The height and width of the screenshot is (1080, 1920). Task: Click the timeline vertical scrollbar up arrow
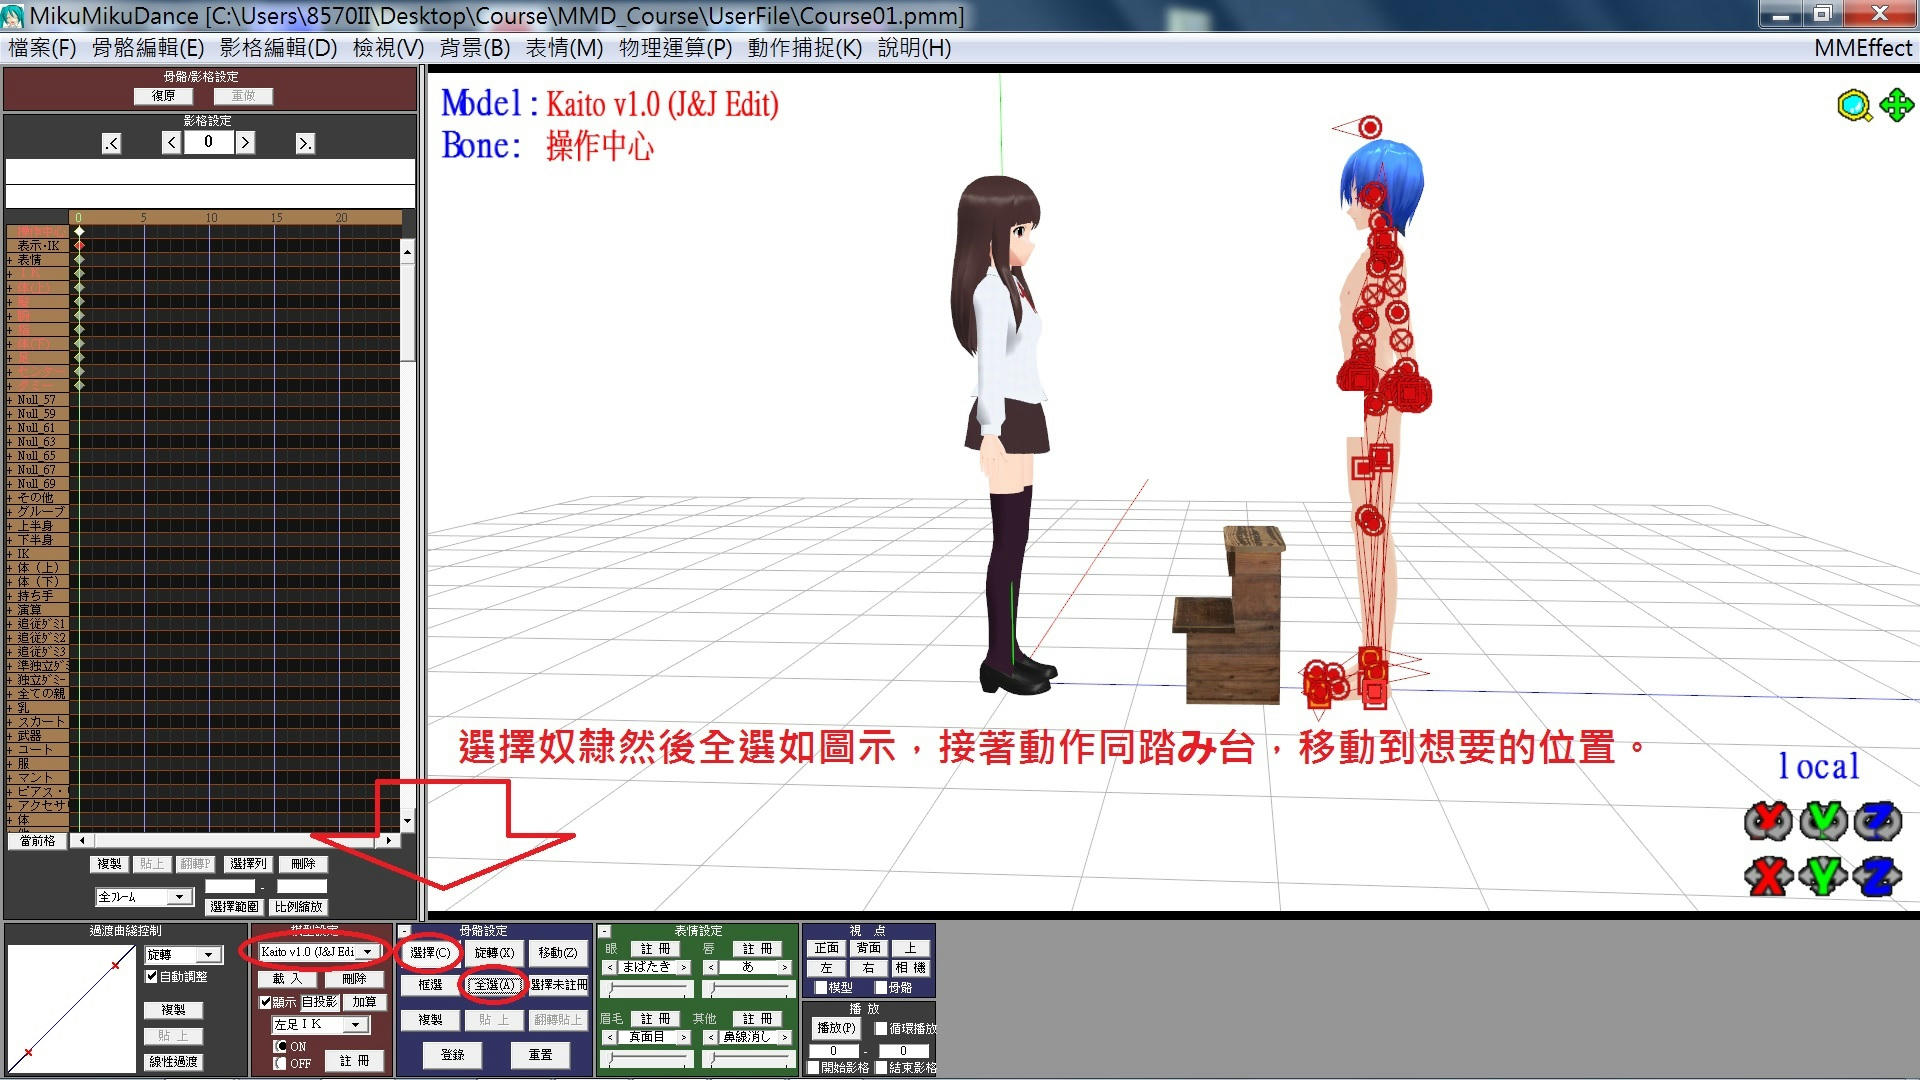click(407, 252)
